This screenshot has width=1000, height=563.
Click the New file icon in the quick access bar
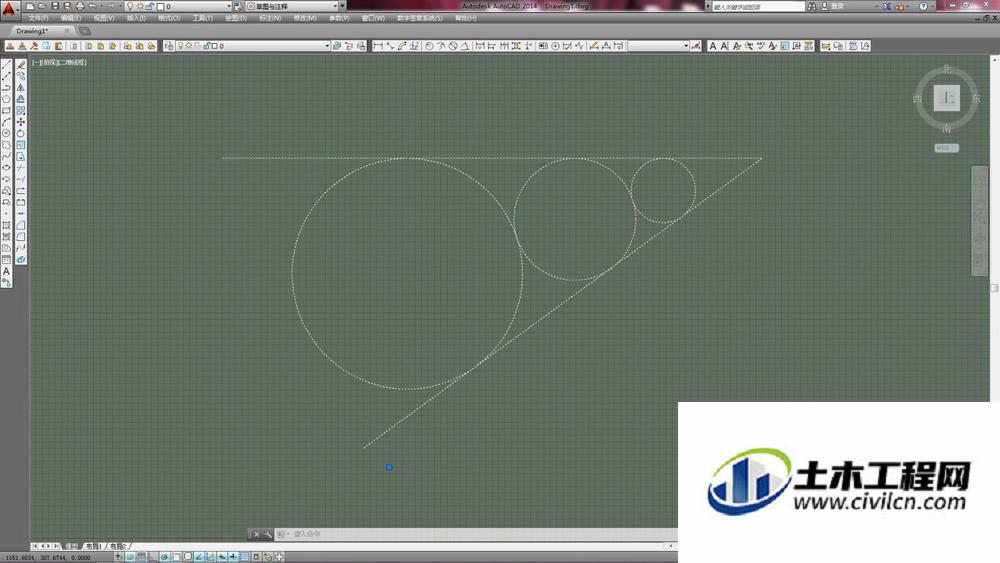(x=30, y=6)
